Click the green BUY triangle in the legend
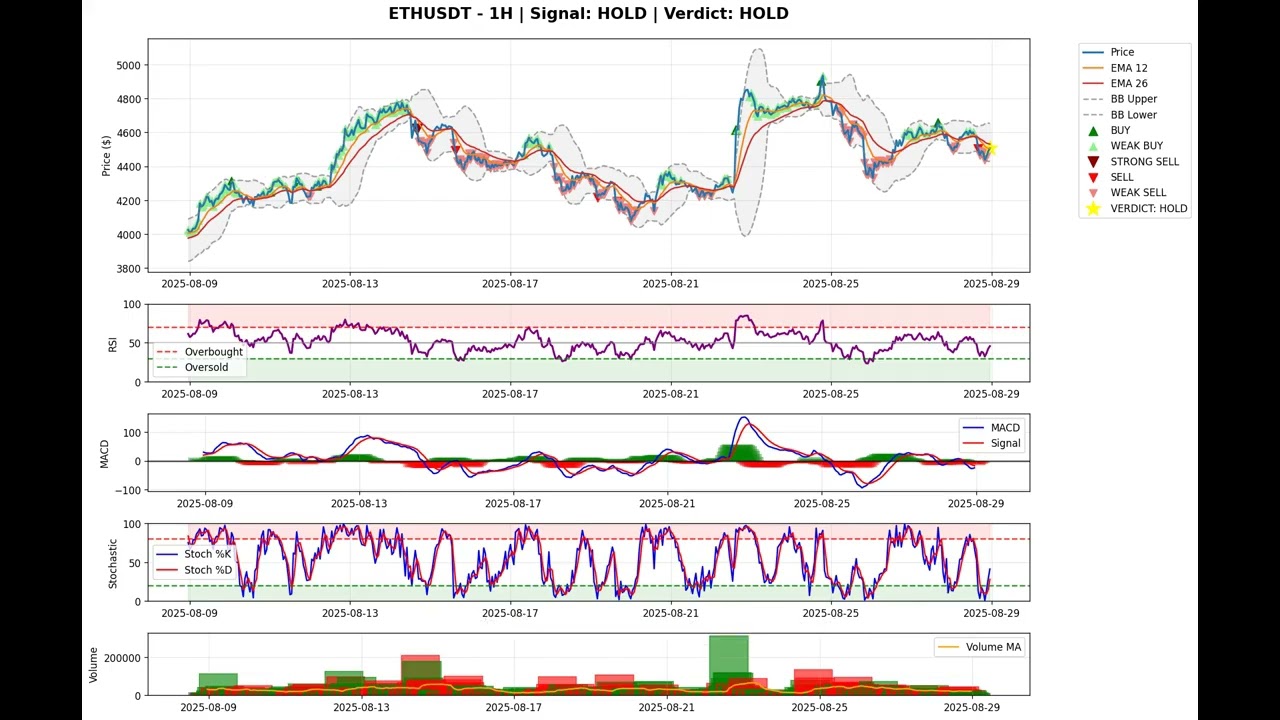Viewport: 1280px width, 720px height. [1093, 130]
